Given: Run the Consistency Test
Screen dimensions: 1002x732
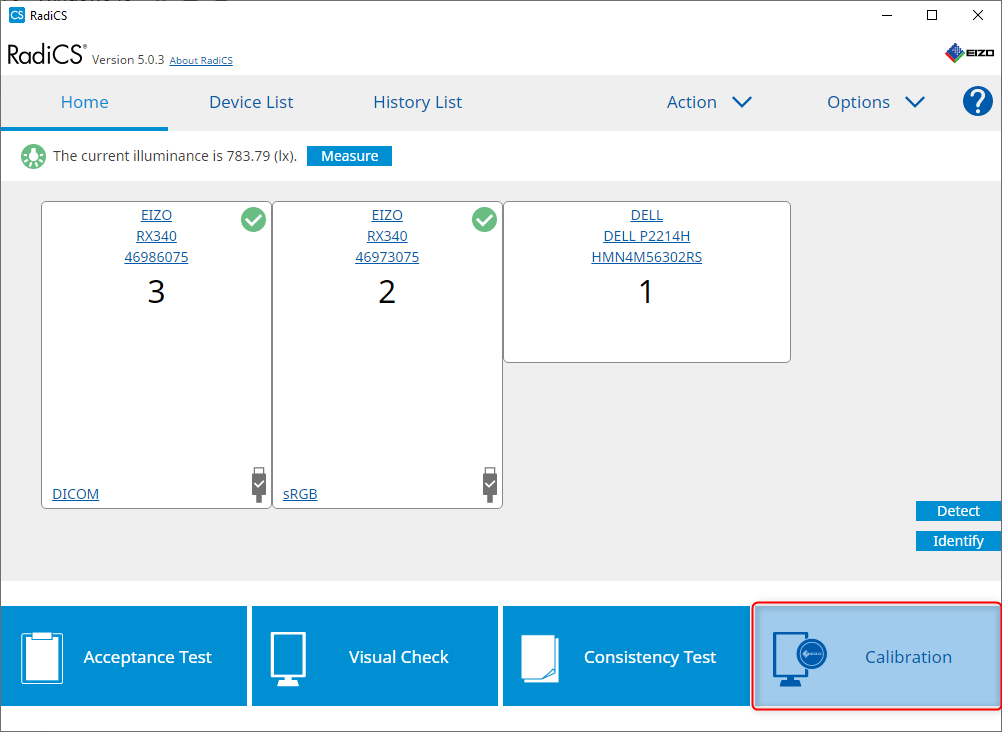Looking at the screenshot, I should point(626,656).
